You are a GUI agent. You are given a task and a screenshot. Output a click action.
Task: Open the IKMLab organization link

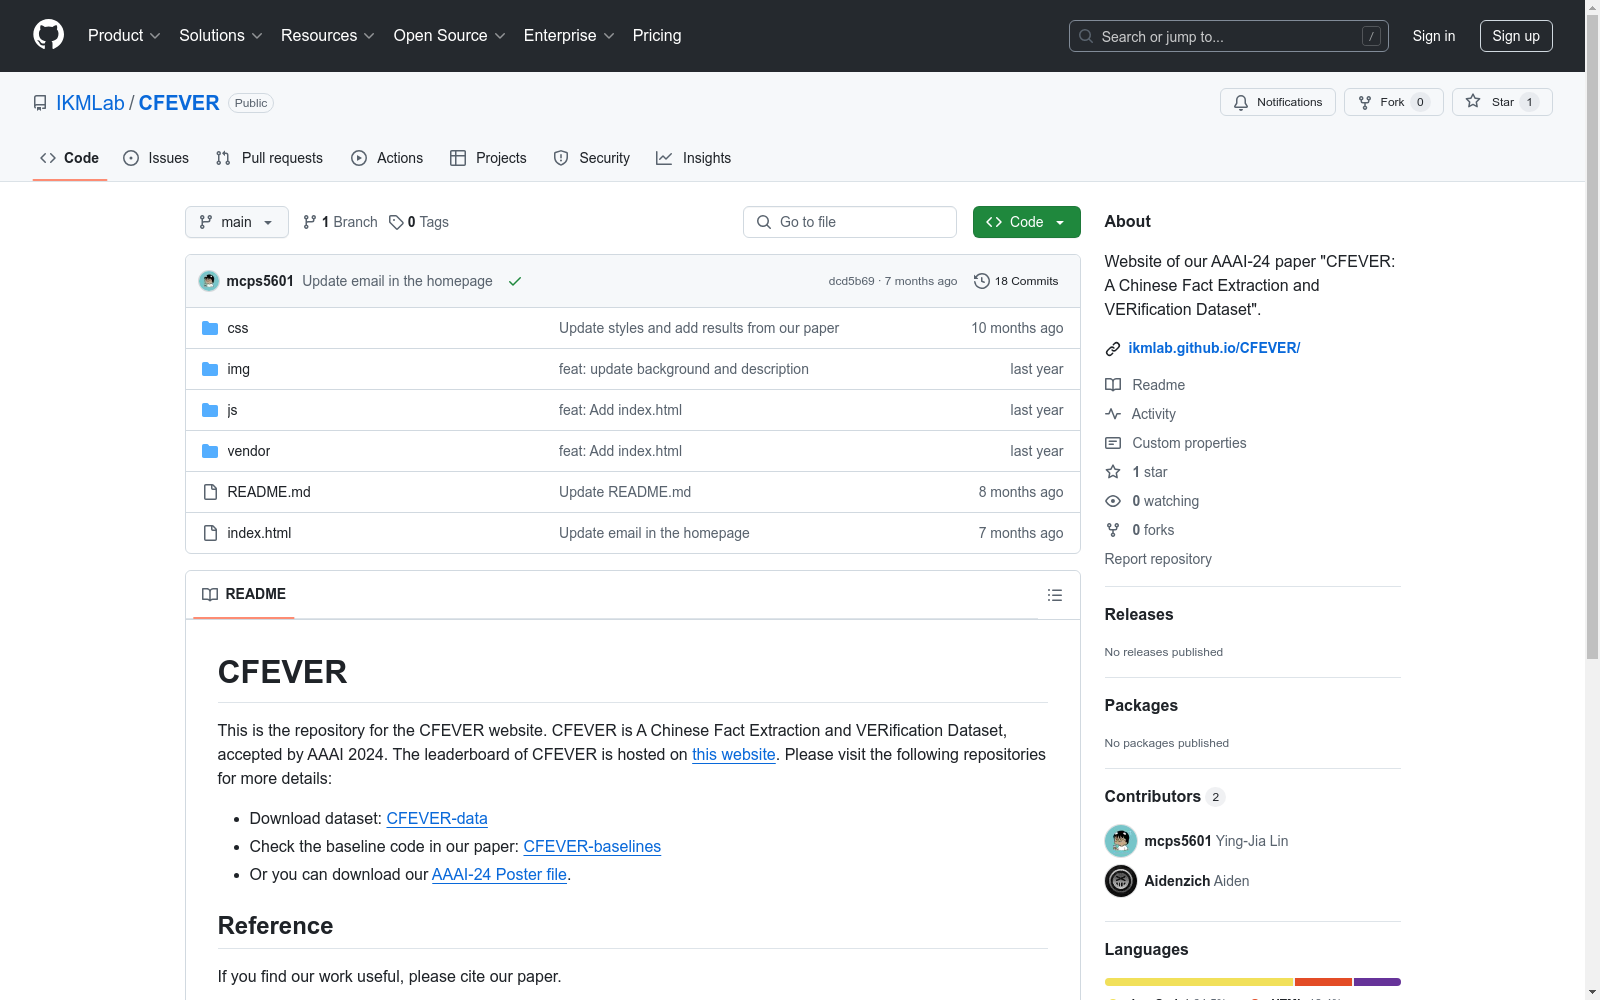click(x=90, y=103)
